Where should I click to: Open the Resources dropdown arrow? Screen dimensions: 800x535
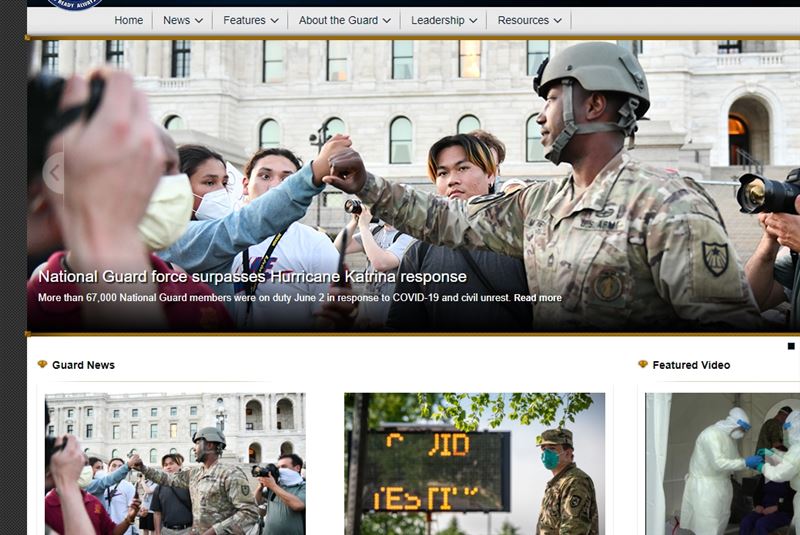[558, 20]
